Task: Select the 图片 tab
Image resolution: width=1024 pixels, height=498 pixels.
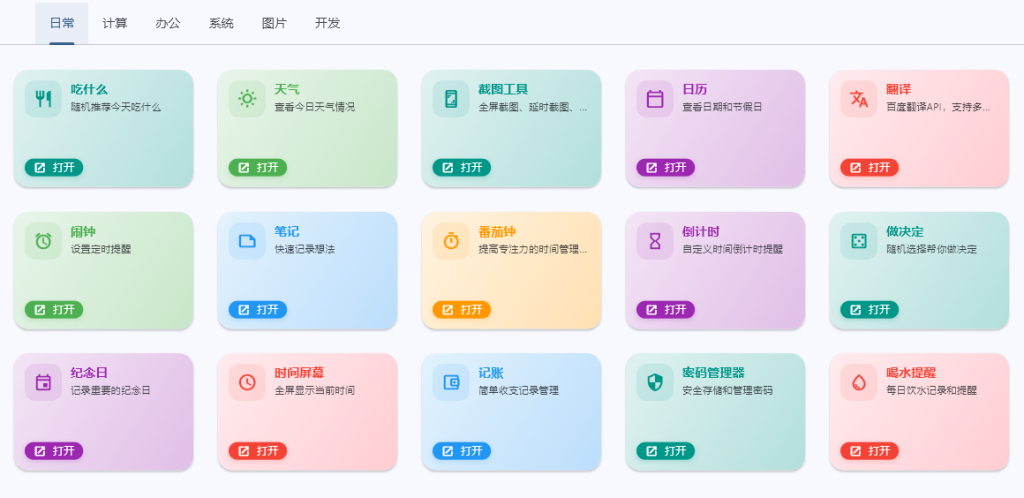Action: click(x=274, y=23)
